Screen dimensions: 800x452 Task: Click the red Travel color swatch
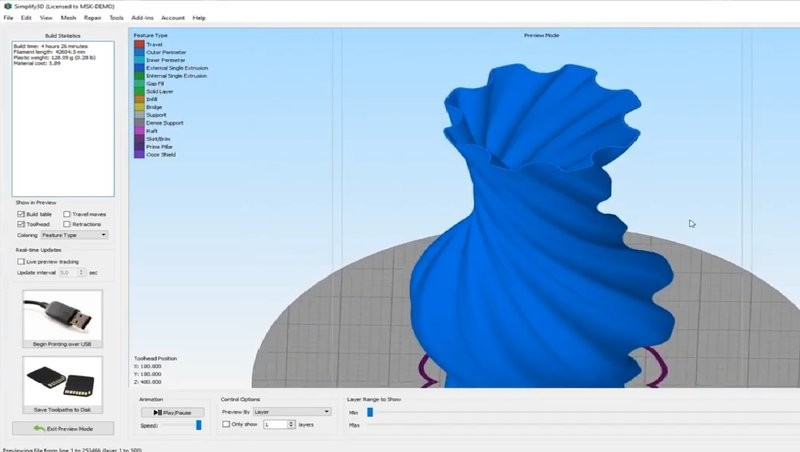coord(139,44)
